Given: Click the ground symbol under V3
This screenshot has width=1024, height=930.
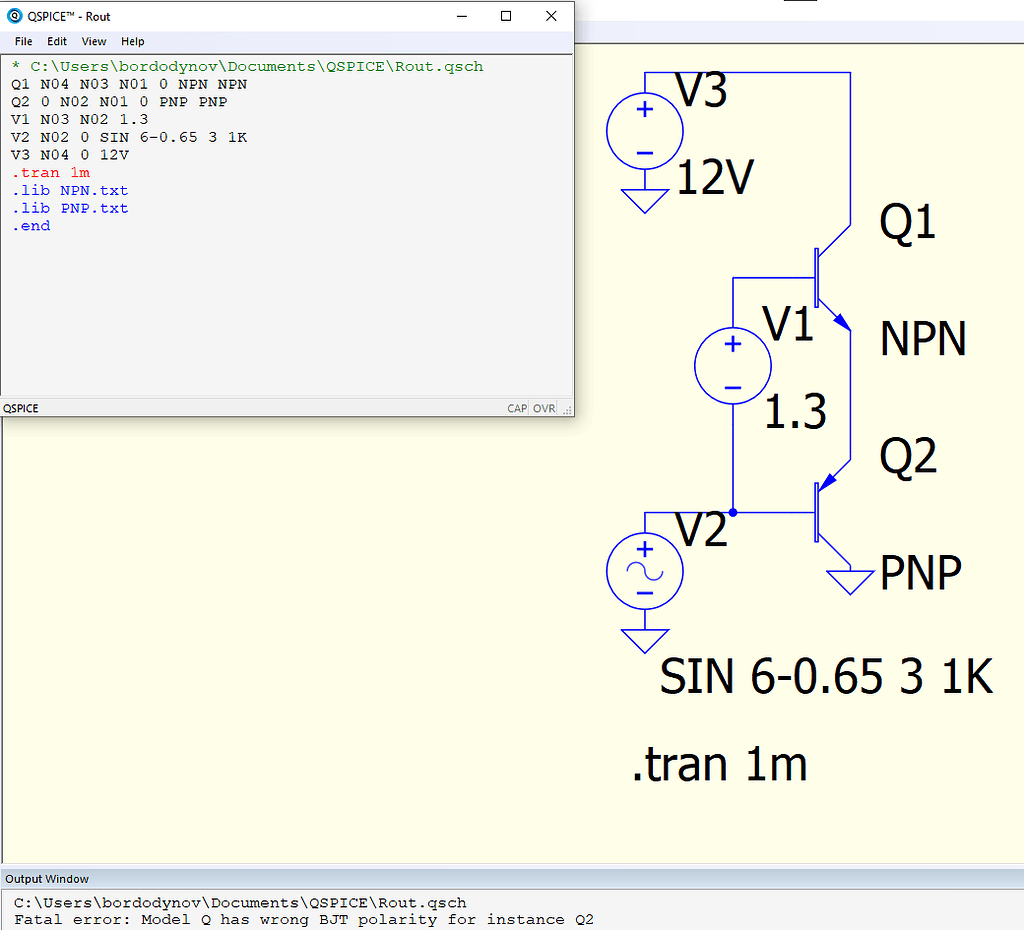Looking at the screenshot, I should (x=645, y=201).
